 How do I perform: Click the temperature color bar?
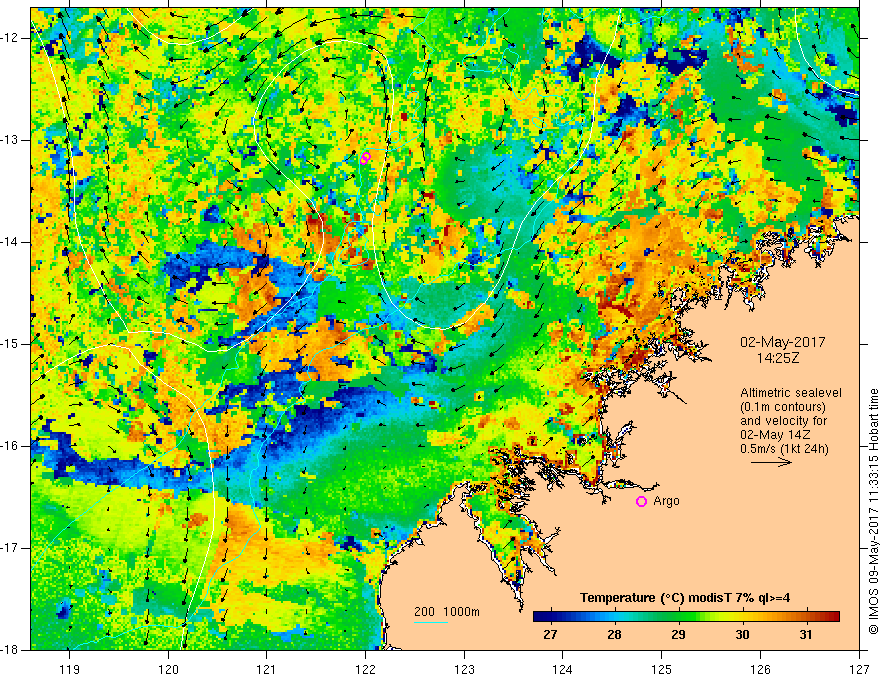686,617
